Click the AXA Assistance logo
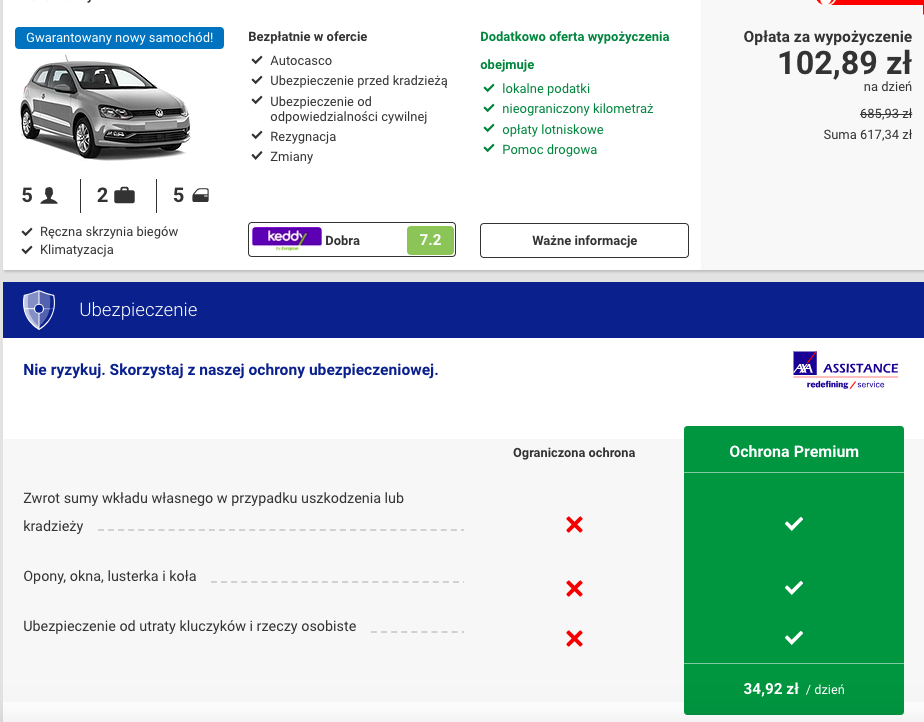Viewport: 924px width, 722px height. 845,370
